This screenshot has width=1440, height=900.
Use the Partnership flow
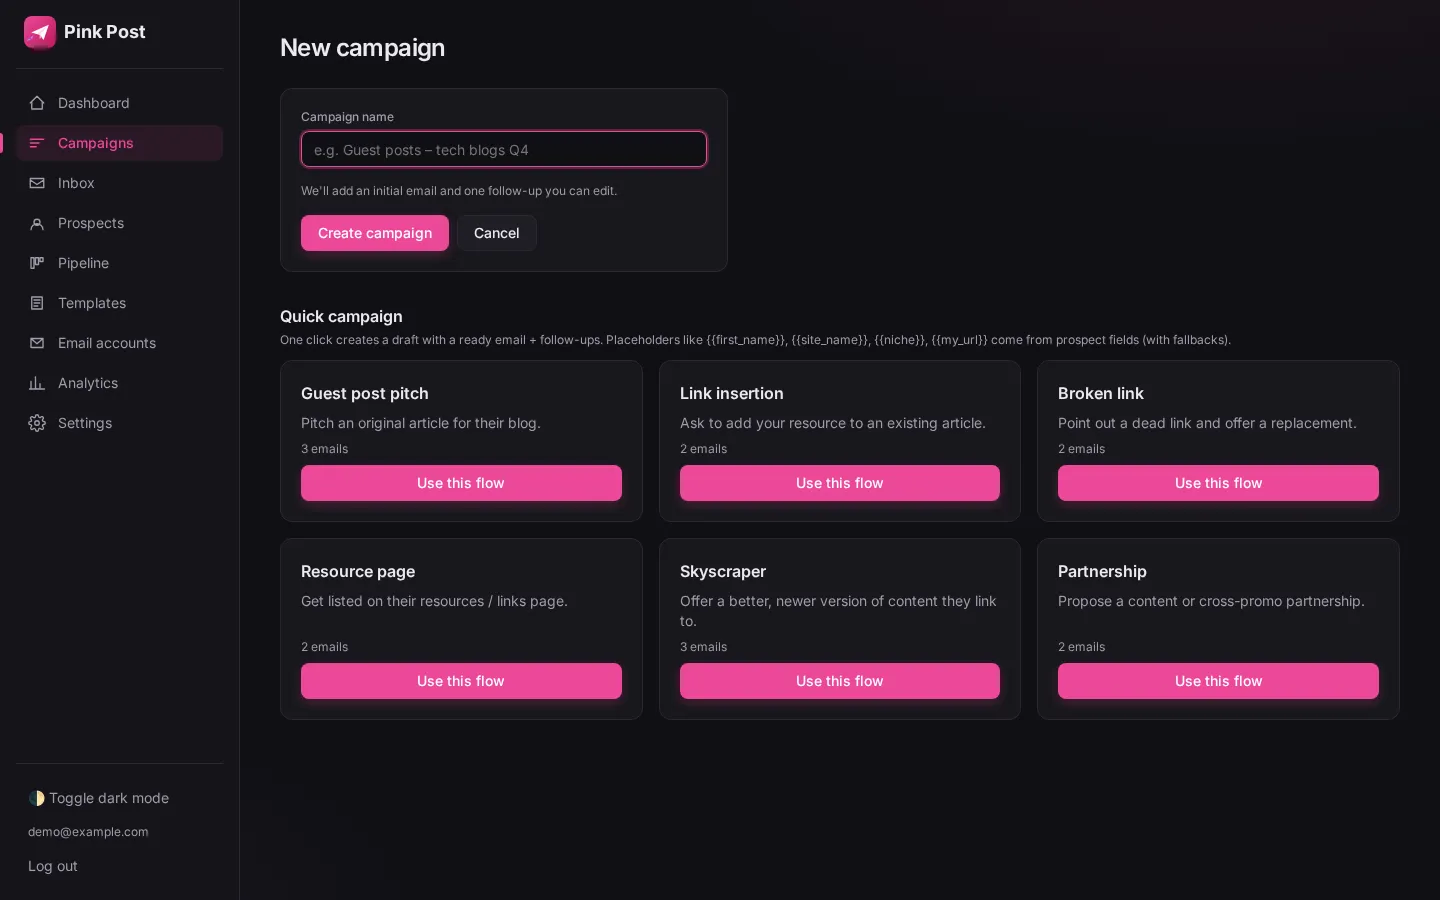click(x=1218, y=681)
